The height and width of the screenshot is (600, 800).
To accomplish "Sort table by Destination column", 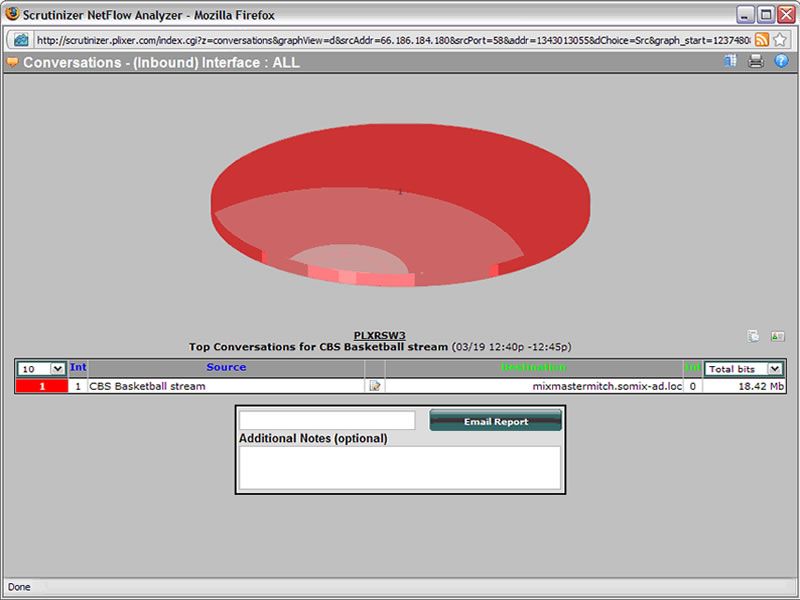I will 533,367.
